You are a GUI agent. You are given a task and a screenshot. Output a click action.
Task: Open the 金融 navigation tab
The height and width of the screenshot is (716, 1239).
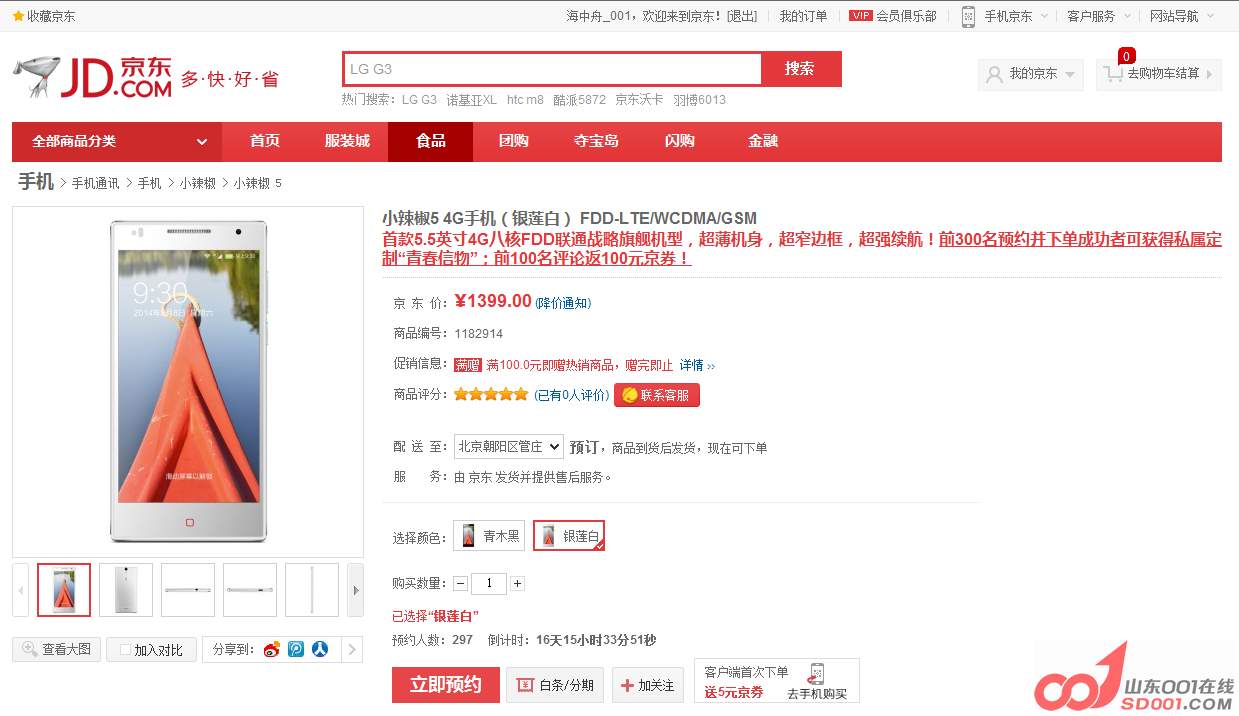click(x=763, y=141)
